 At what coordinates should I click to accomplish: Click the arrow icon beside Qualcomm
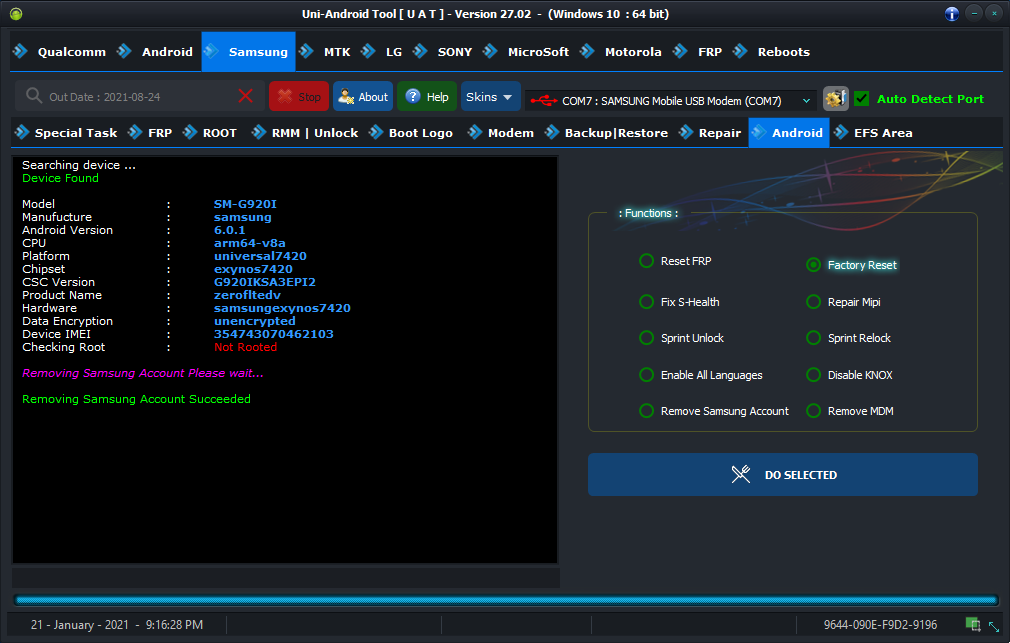click(x=21, y=51)
